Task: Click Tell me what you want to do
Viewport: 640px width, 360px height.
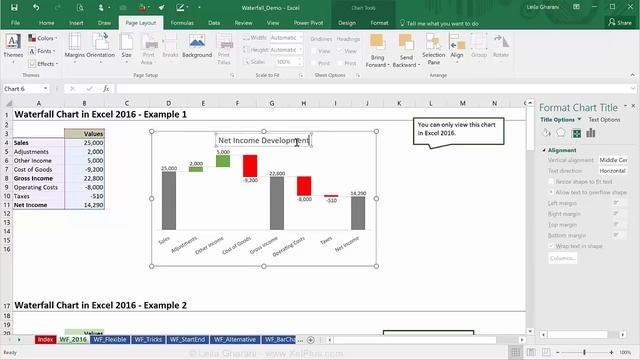Action: point(439,23)
